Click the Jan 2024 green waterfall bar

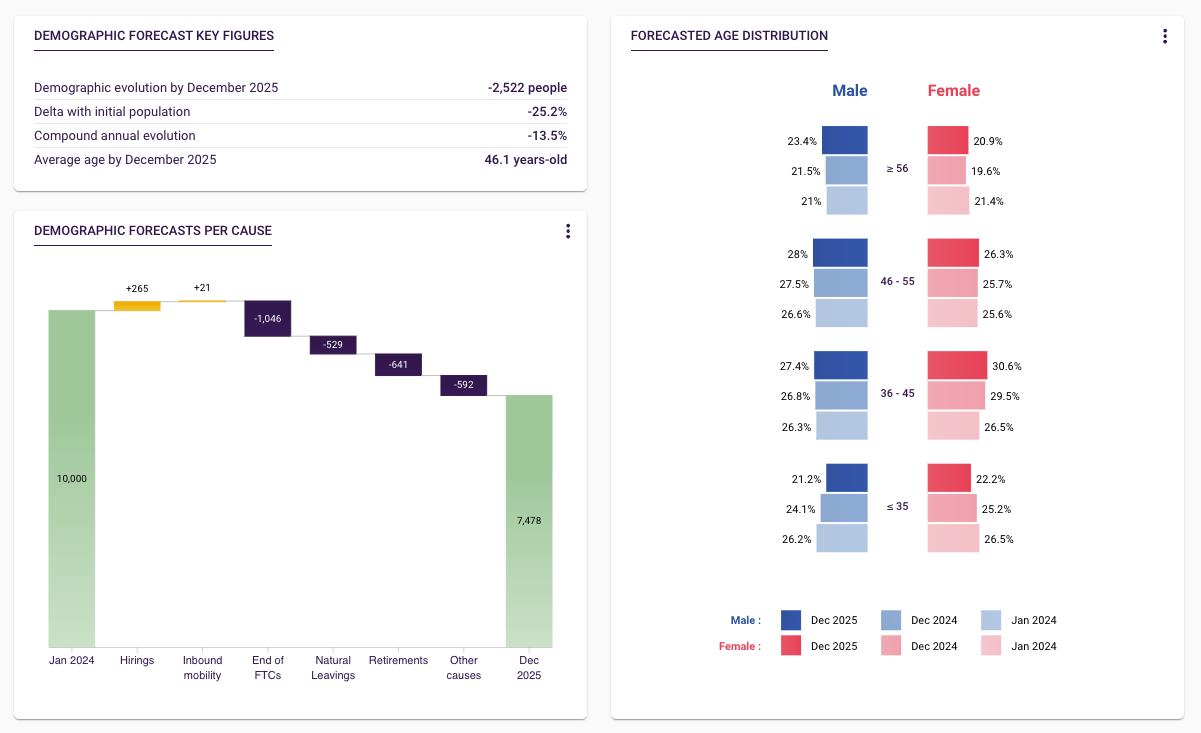pyautogui.click(x=72, y=478)
